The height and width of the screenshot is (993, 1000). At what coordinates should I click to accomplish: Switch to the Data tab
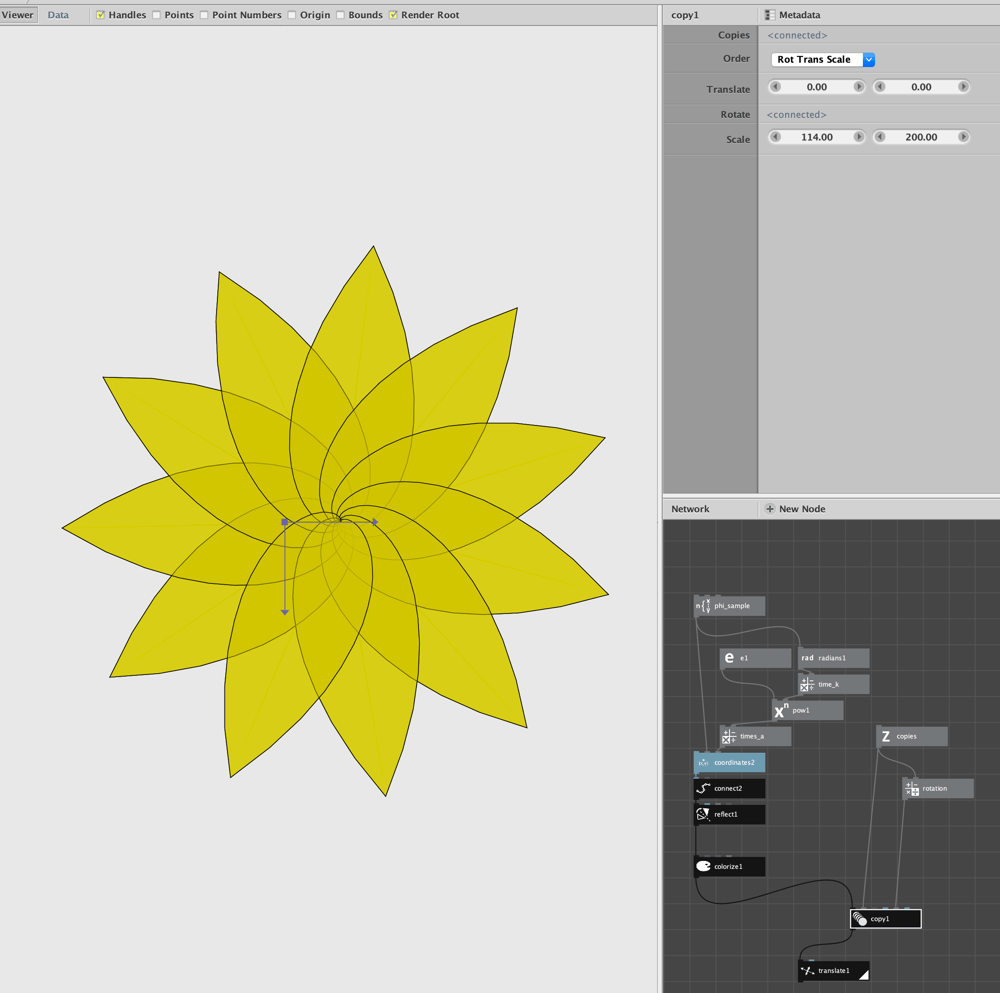pos(58,15)
